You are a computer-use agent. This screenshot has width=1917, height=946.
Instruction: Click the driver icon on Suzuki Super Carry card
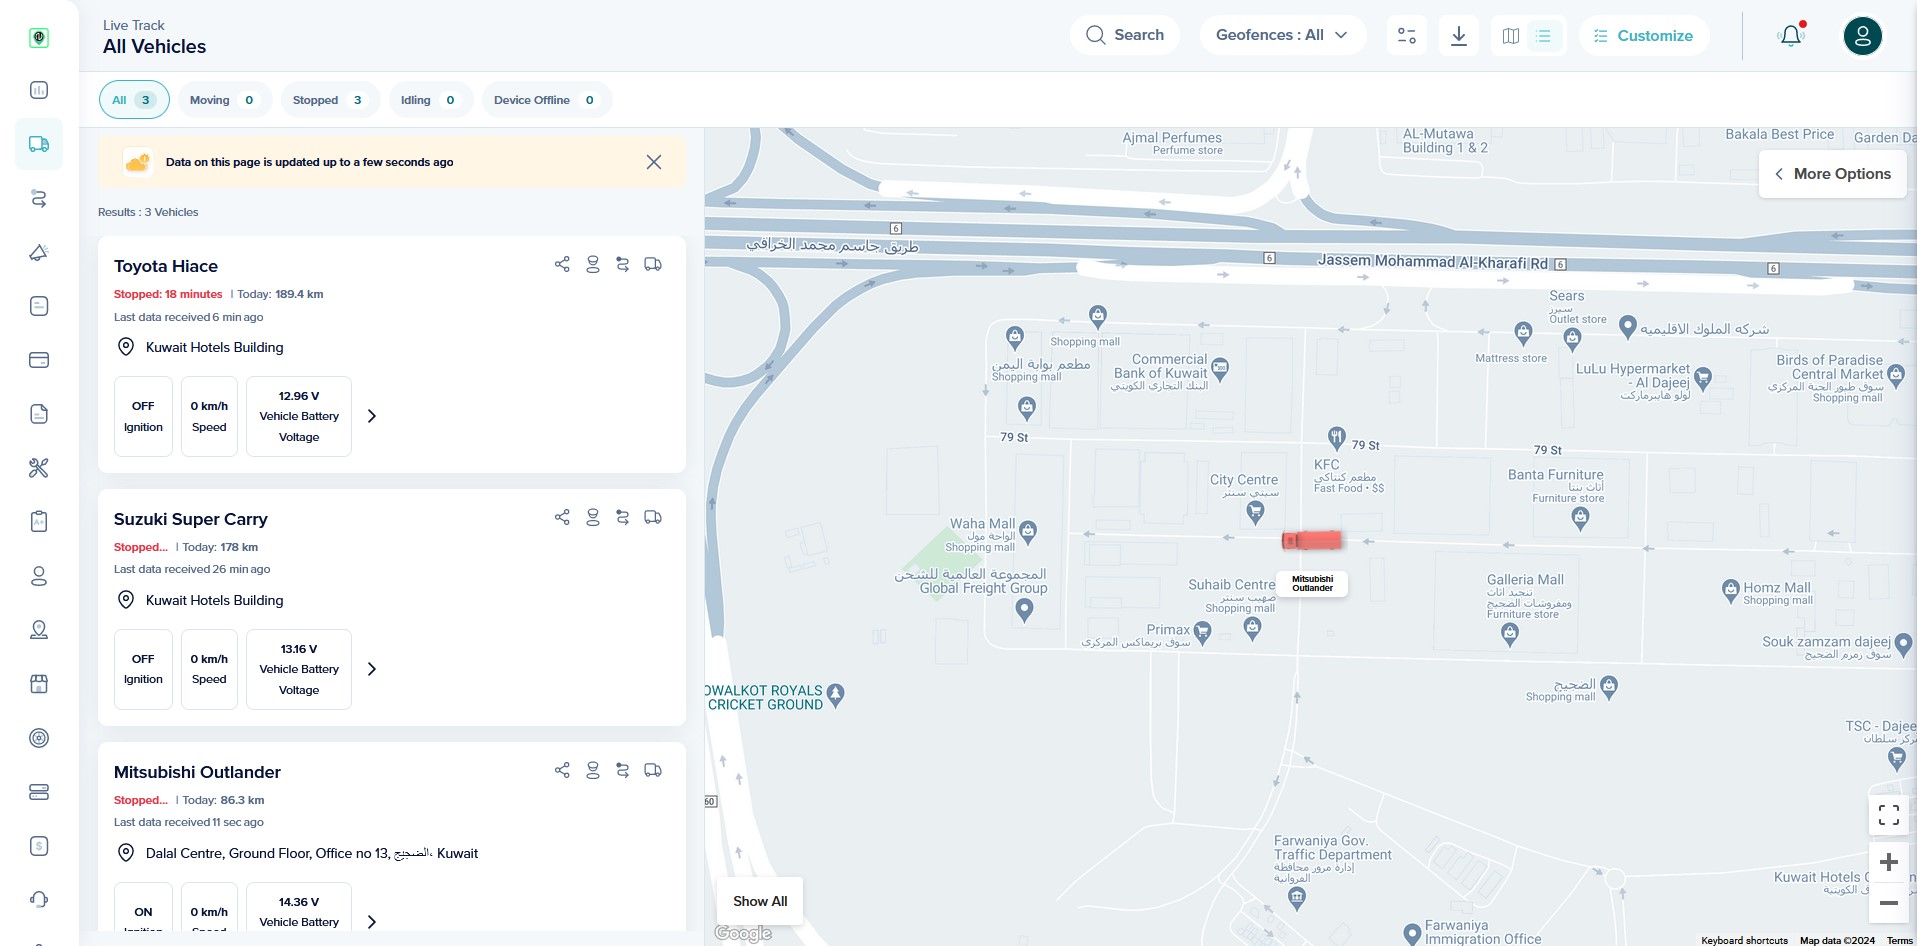593,517
